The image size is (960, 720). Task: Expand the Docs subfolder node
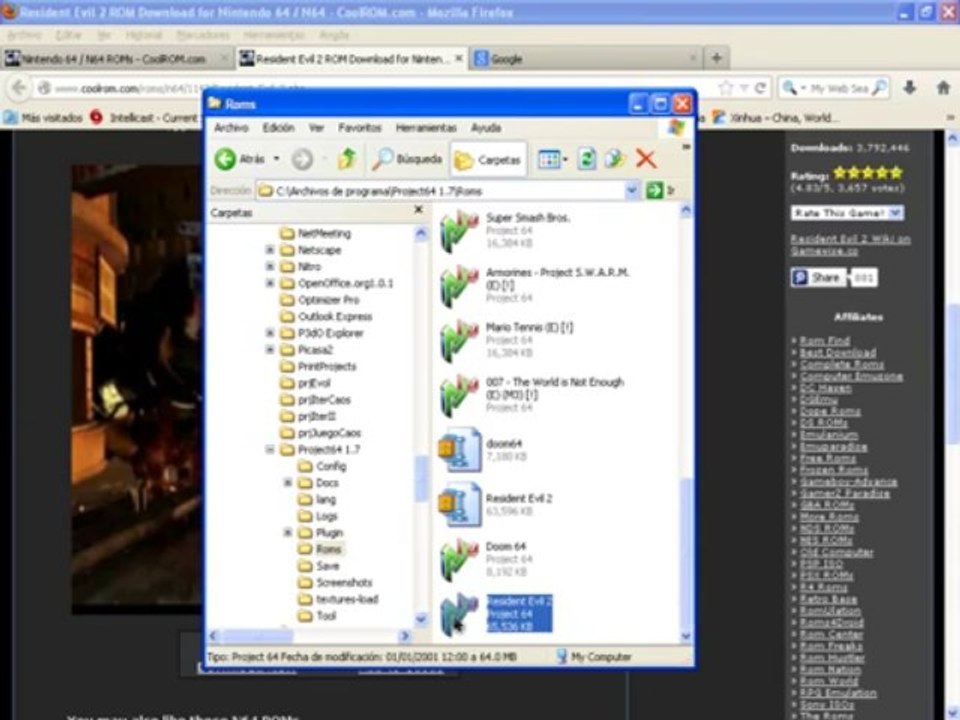pyautogui.click(x=287, y=482)
